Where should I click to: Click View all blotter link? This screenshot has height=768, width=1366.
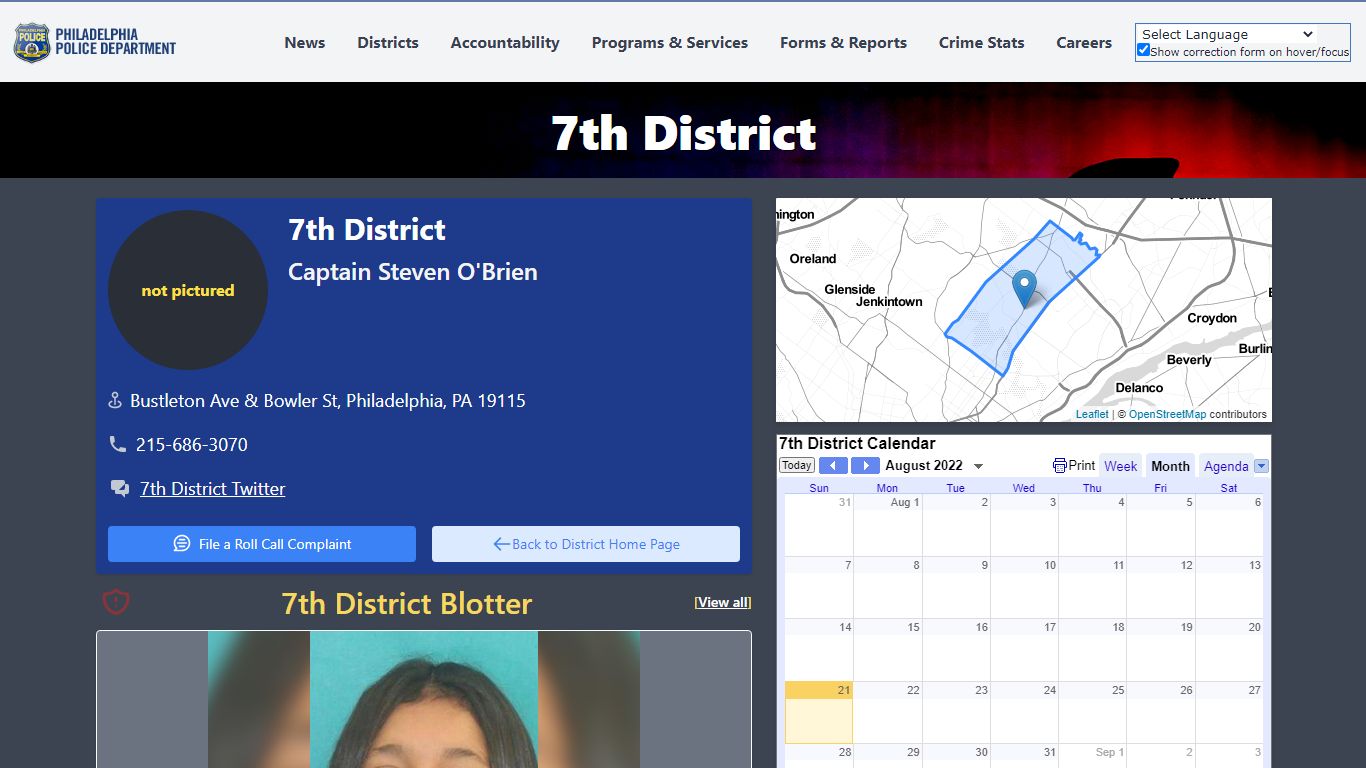point(723,602)
